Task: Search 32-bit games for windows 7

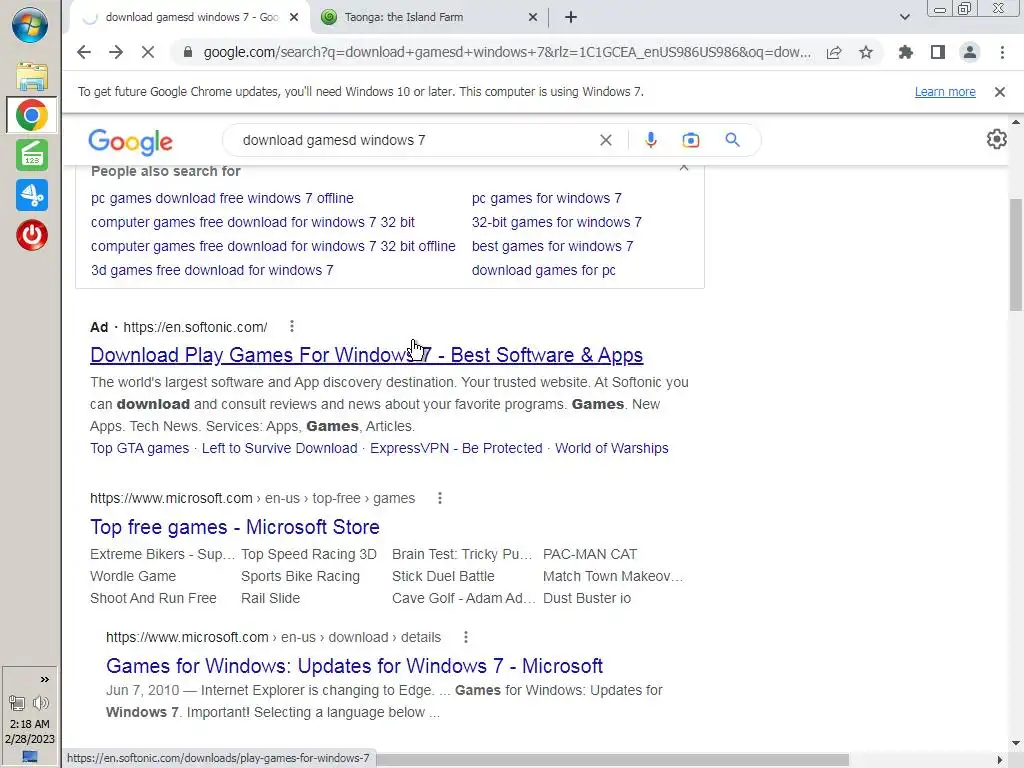Action: pos(556,222)
